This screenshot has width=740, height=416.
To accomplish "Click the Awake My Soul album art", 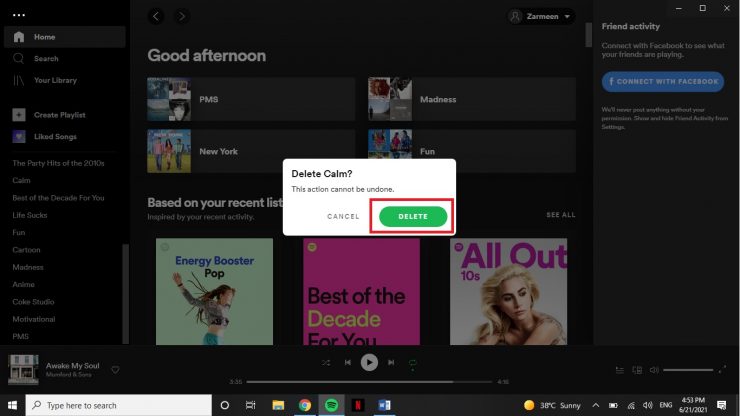I will coord(23,370).
